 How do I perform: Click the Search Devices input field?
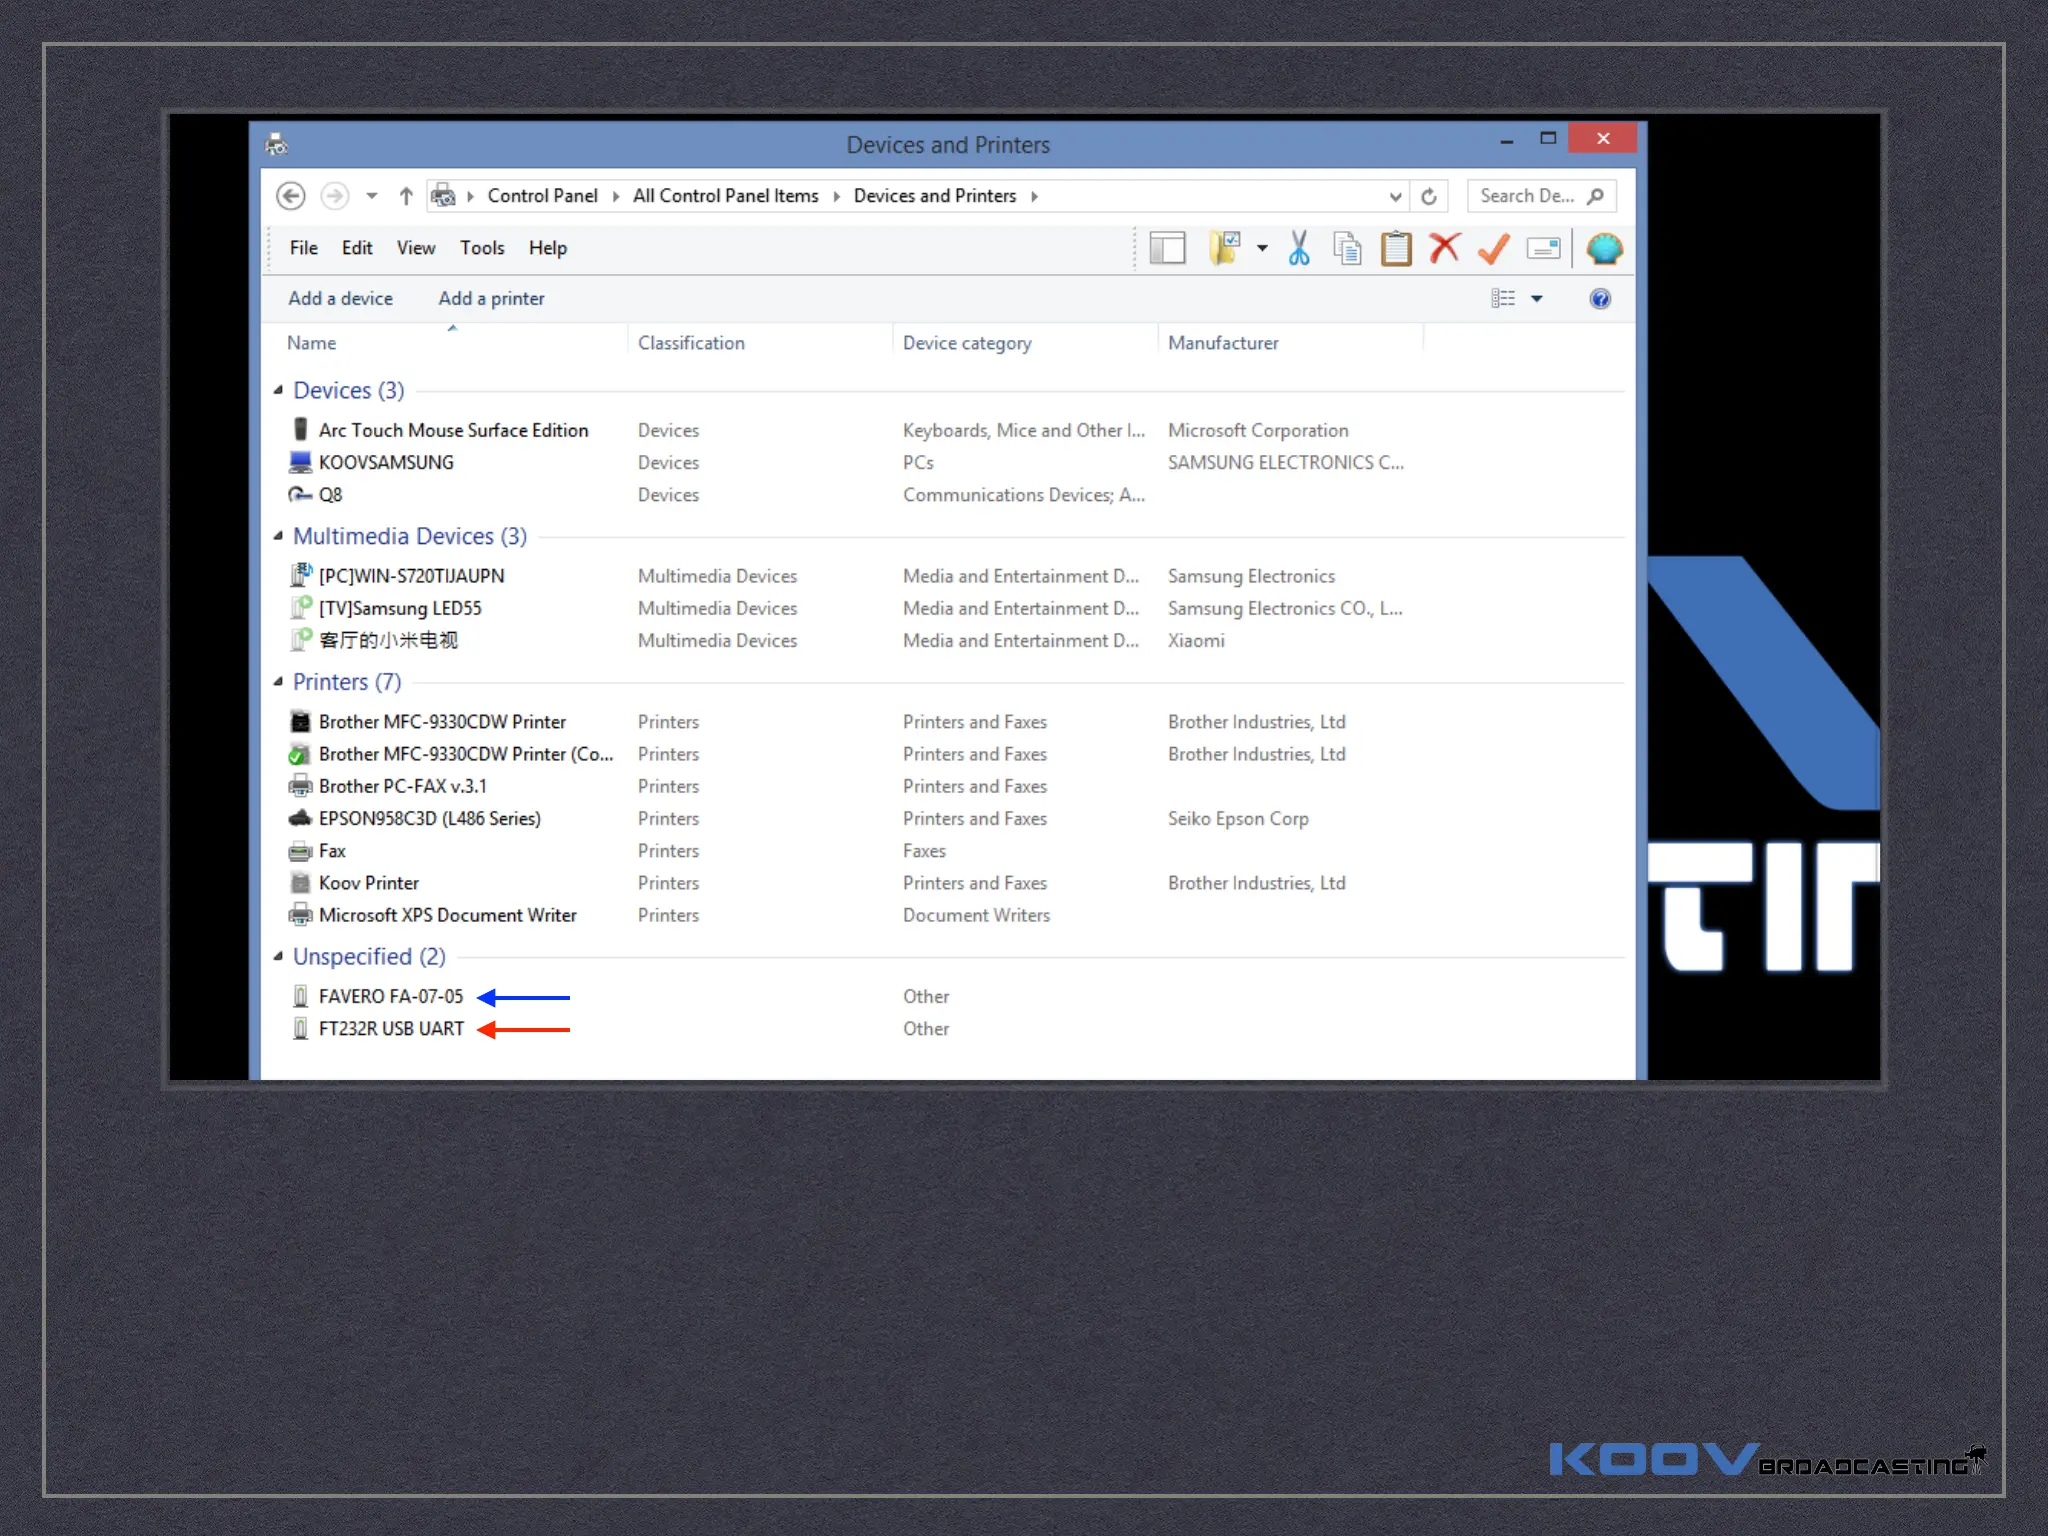[x=1527, y=196]
